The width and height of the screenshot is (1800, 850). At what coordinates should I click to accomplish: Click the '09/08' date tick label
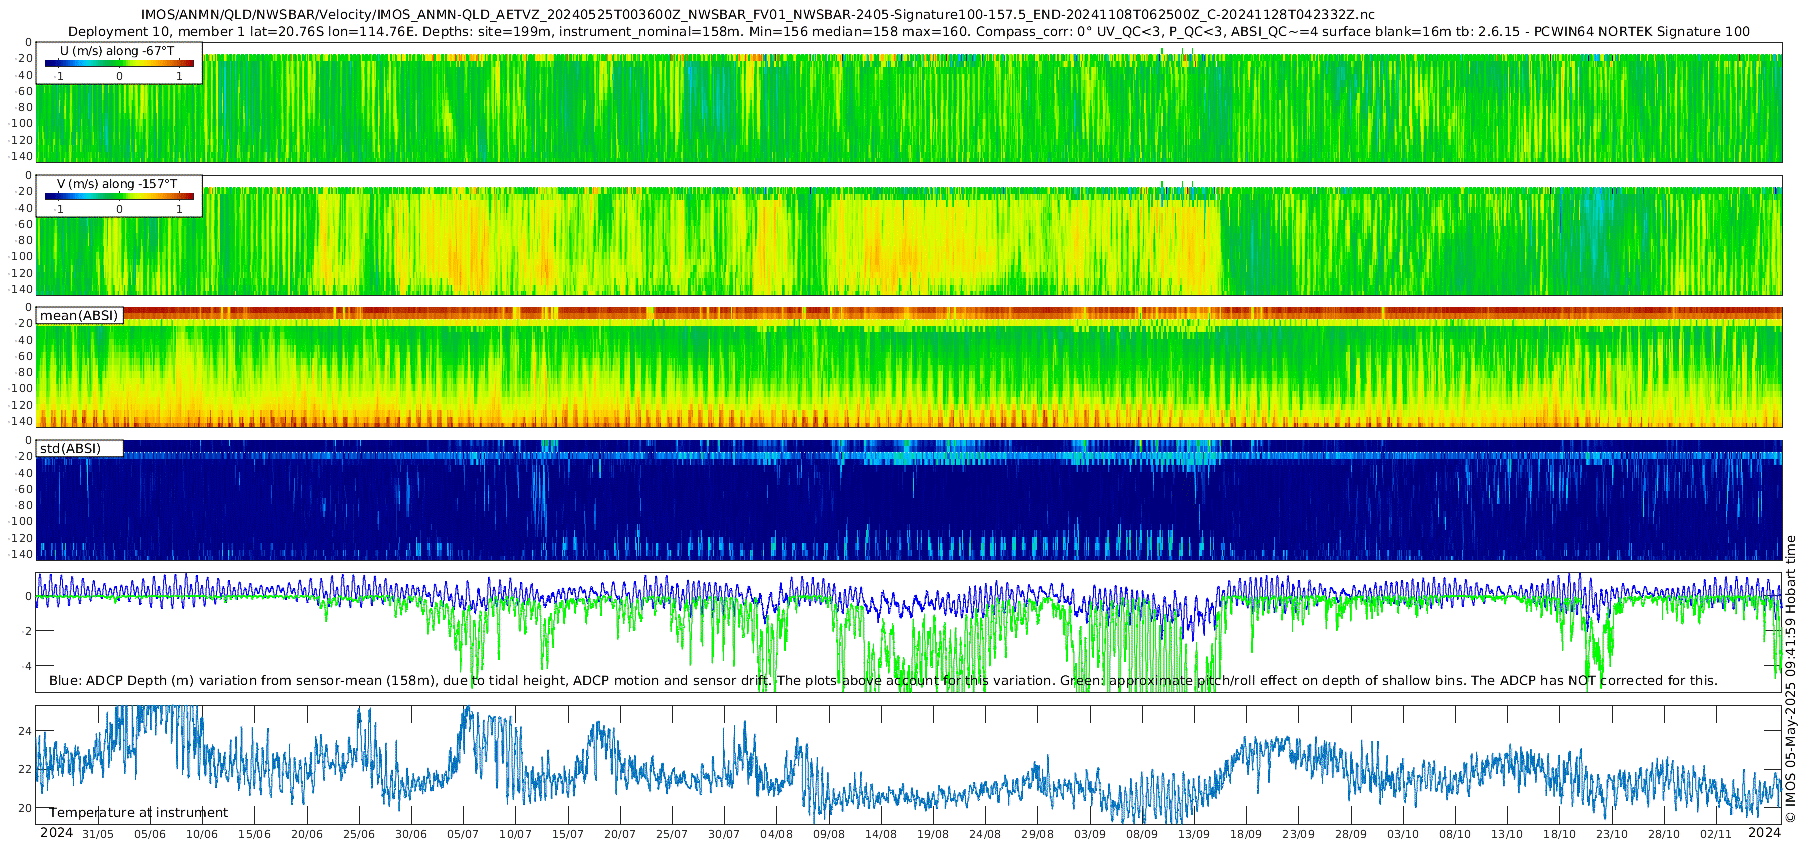coord(829,834)
